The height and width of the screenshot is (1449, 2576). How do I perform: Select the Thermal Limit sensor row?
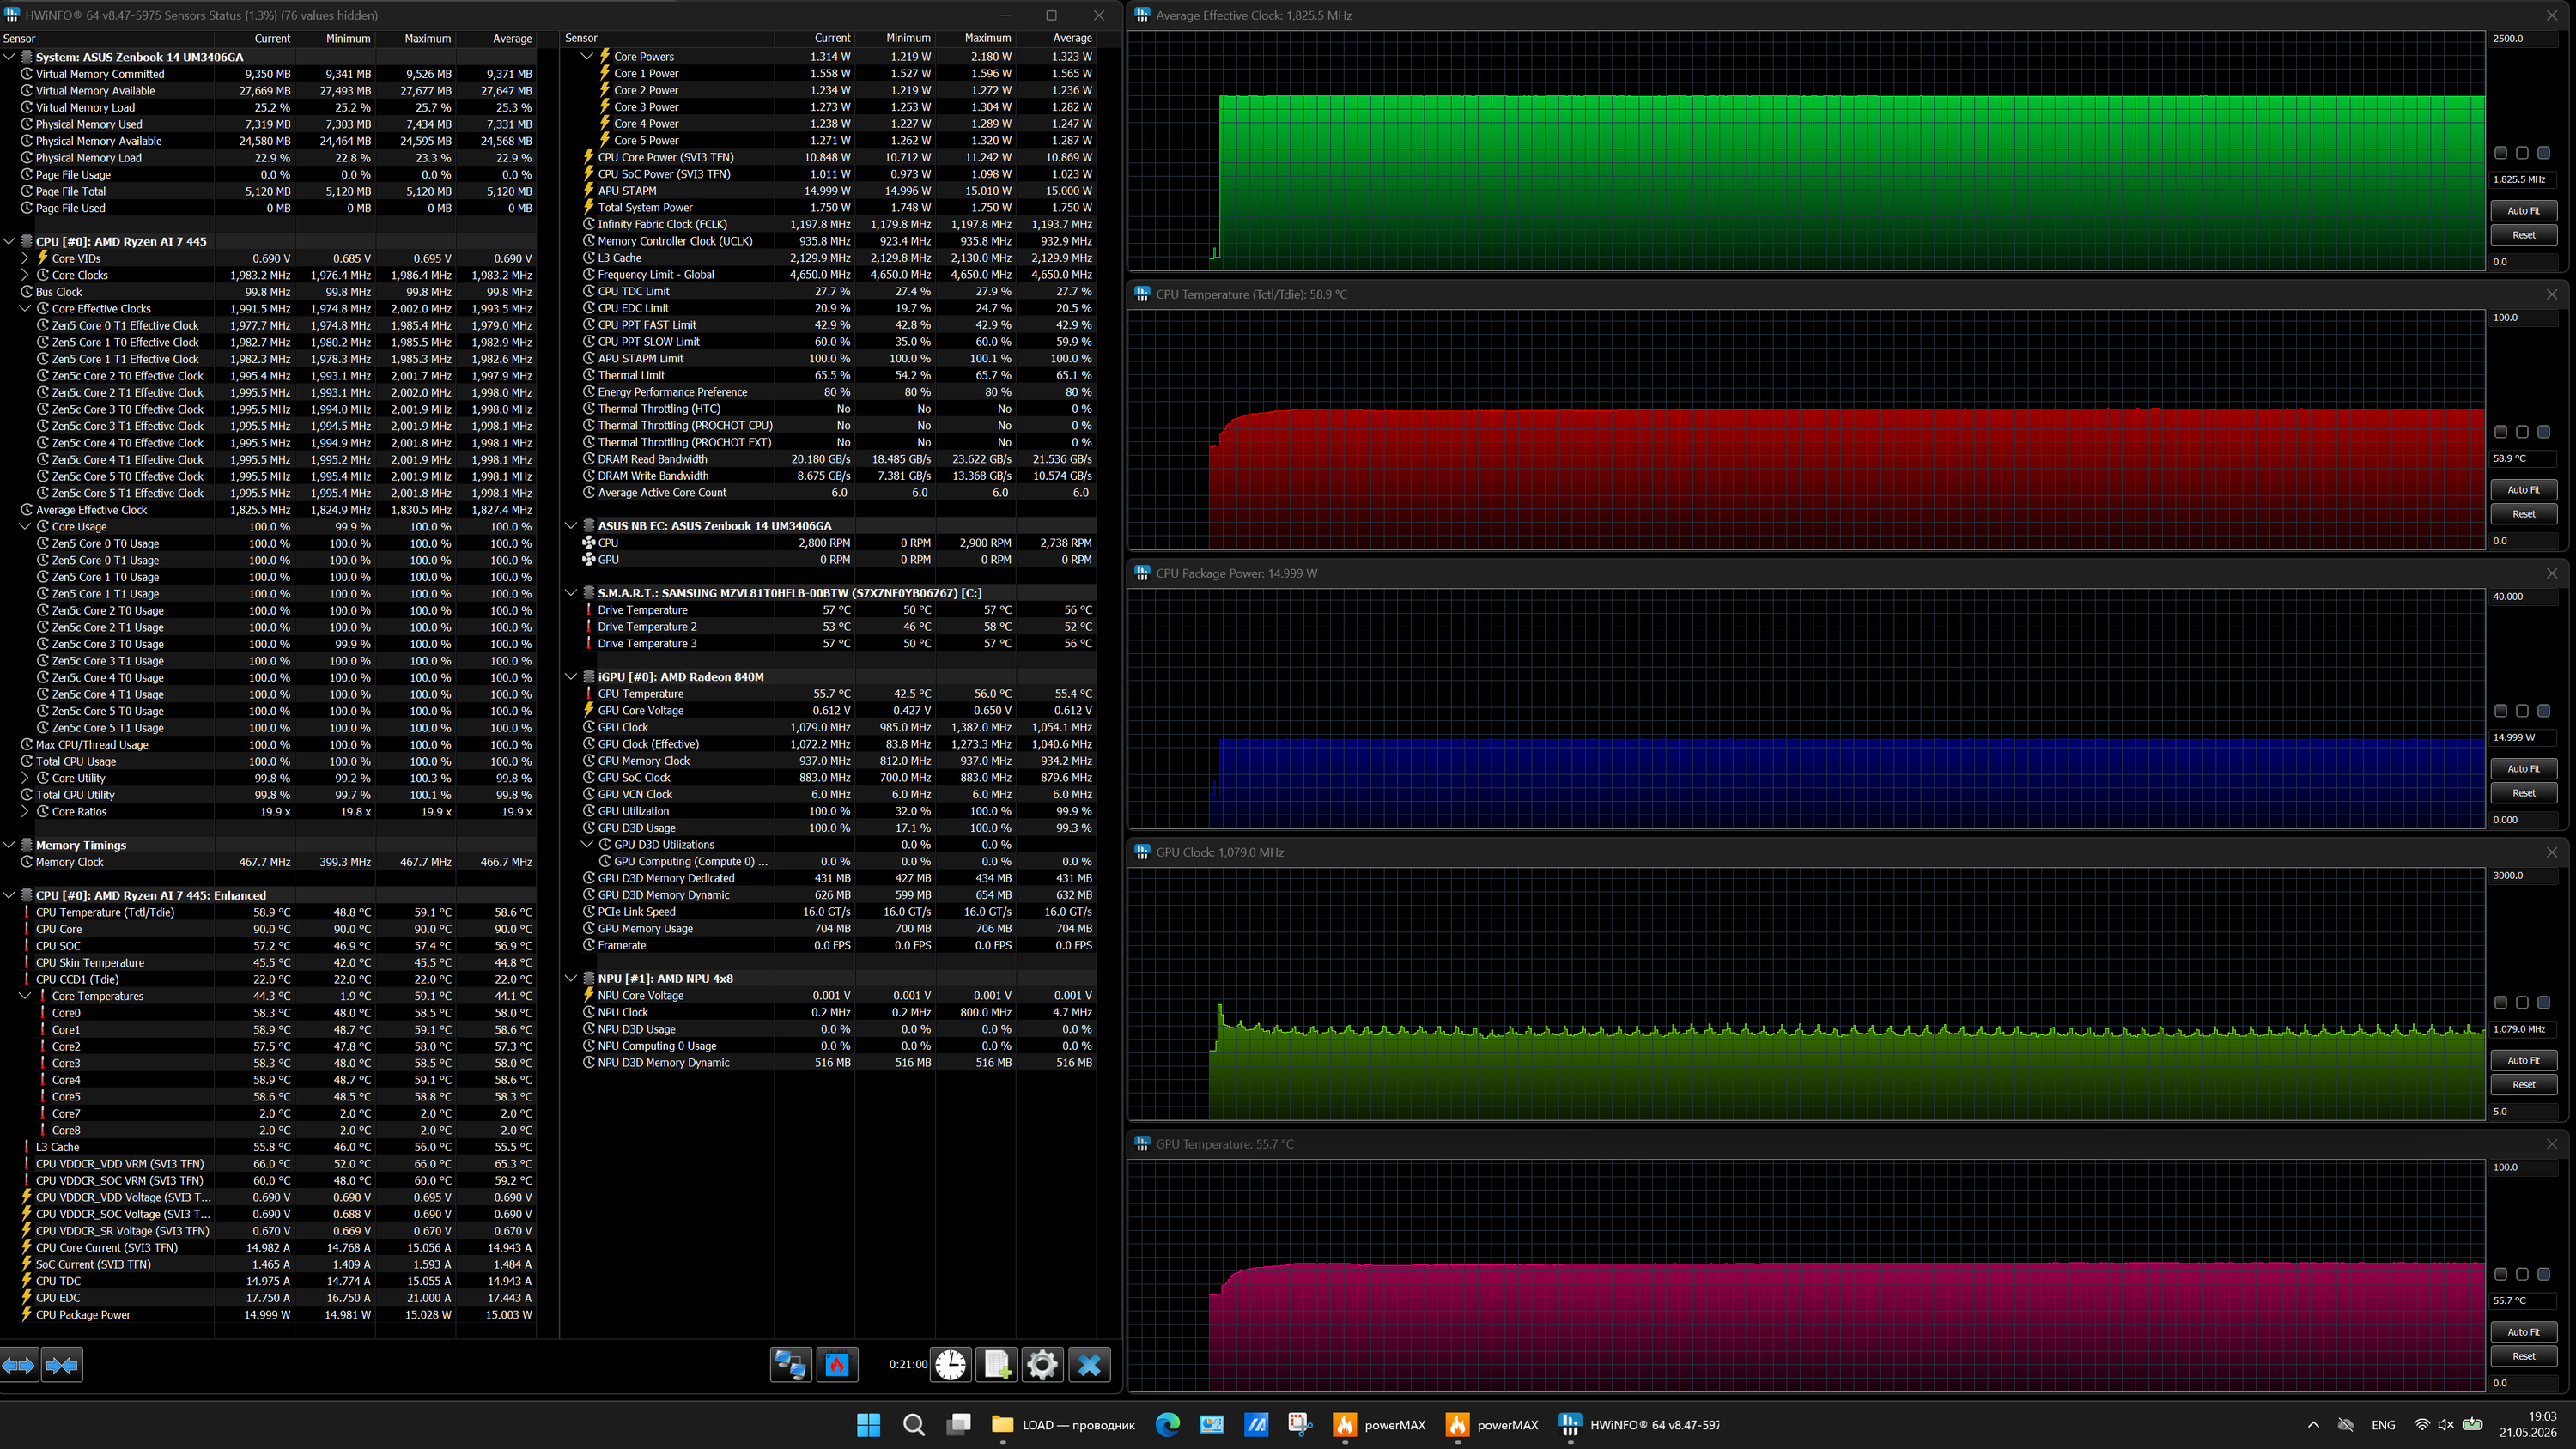point(838,376)
